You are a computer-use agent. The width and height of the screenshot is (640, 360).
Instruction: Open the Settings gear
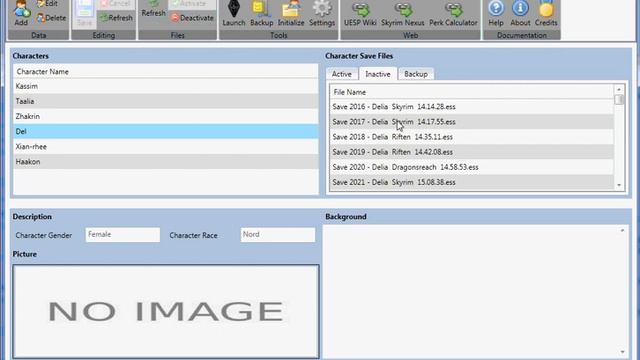322,14
